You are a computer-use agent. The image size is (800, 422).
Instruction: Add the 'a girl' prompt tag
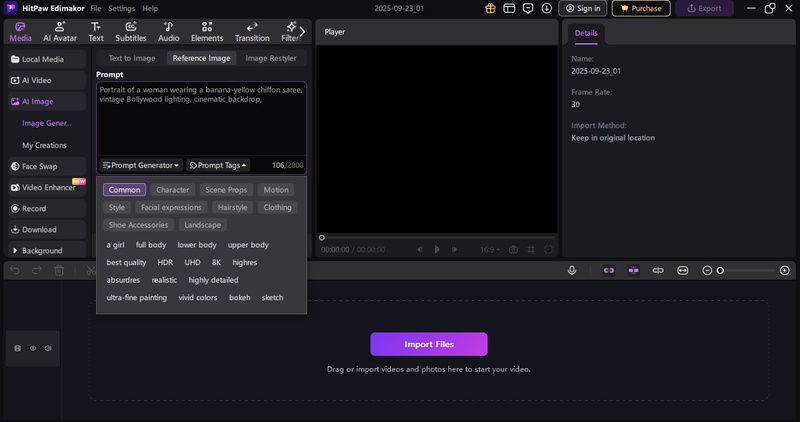click(115, 245)
